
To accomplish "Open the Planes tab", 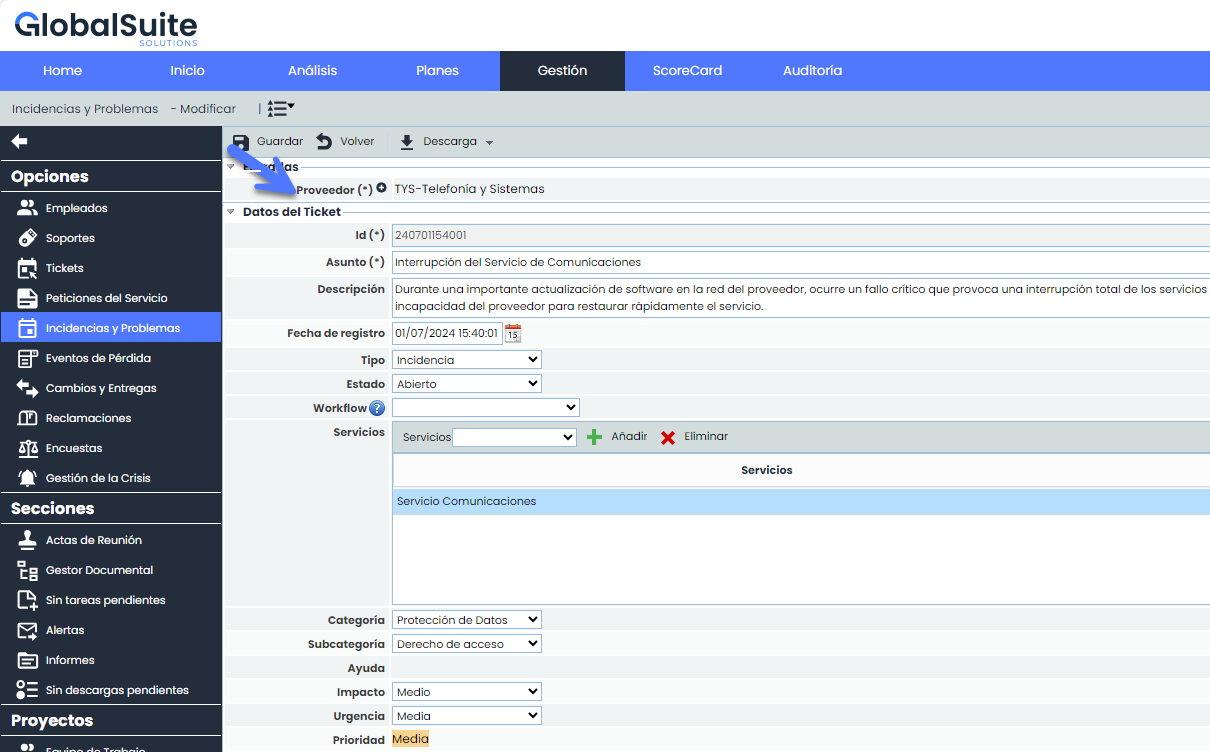I will tap(437, 71).
